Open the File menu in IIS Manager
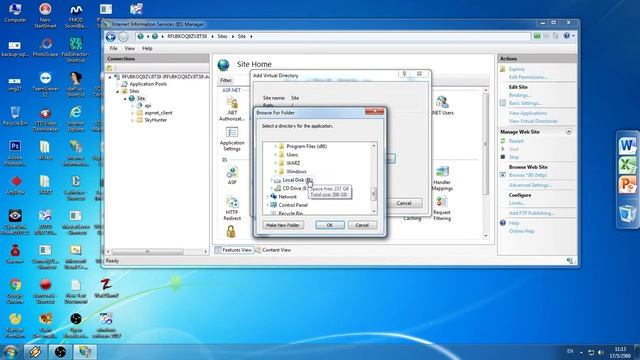Viewport: 640px width, 360px height. pyautogui.click(x=113, y=48)
